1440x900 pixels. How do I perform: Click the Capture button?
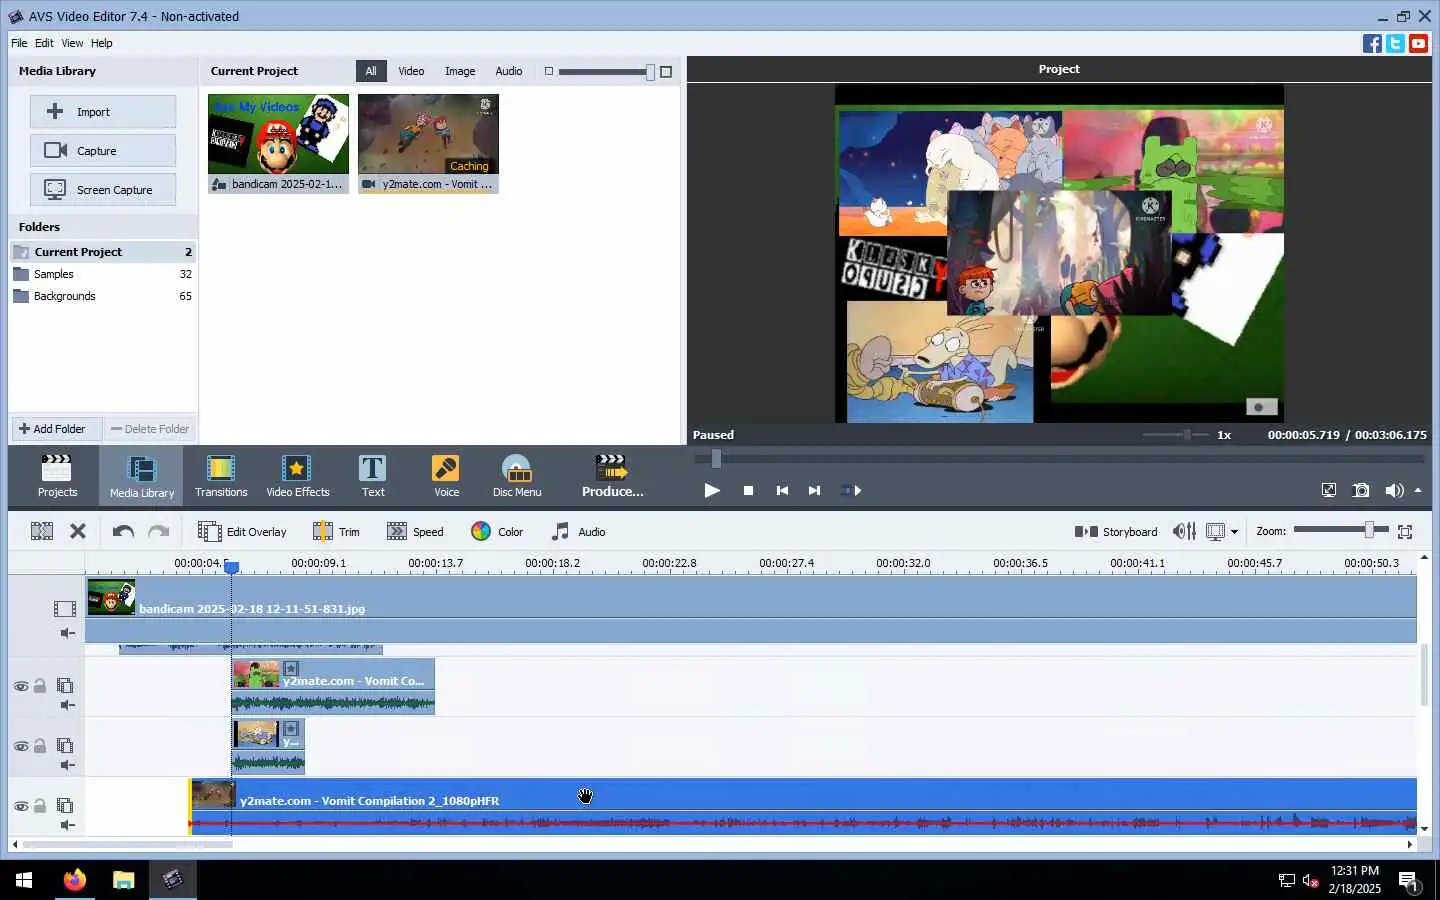(102, 151)
